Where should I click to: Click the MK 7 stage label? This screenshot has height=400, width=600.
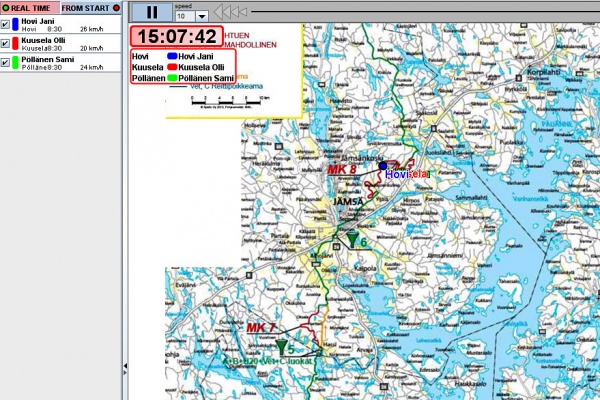(260, 328)
